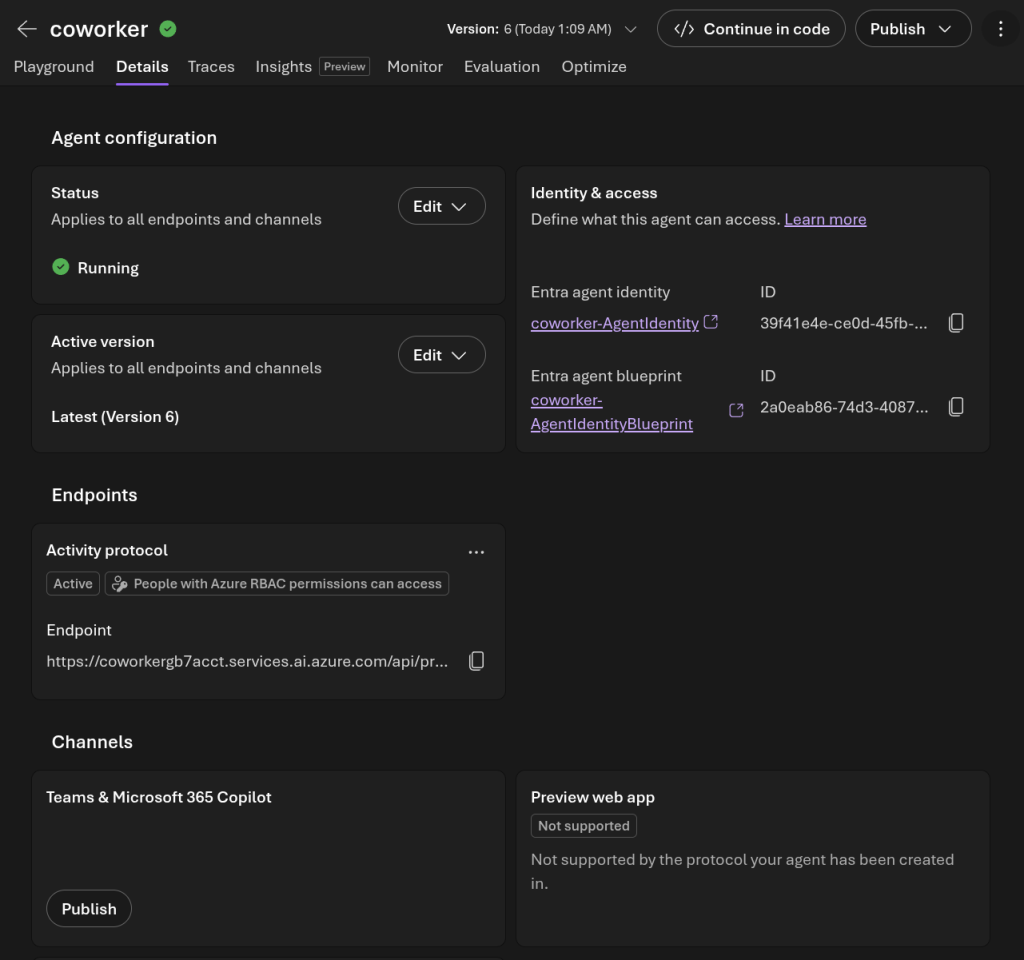Click the Latest (Version 6) text
This screenshot has width=1024, height=960.
[x=115, y=417]
